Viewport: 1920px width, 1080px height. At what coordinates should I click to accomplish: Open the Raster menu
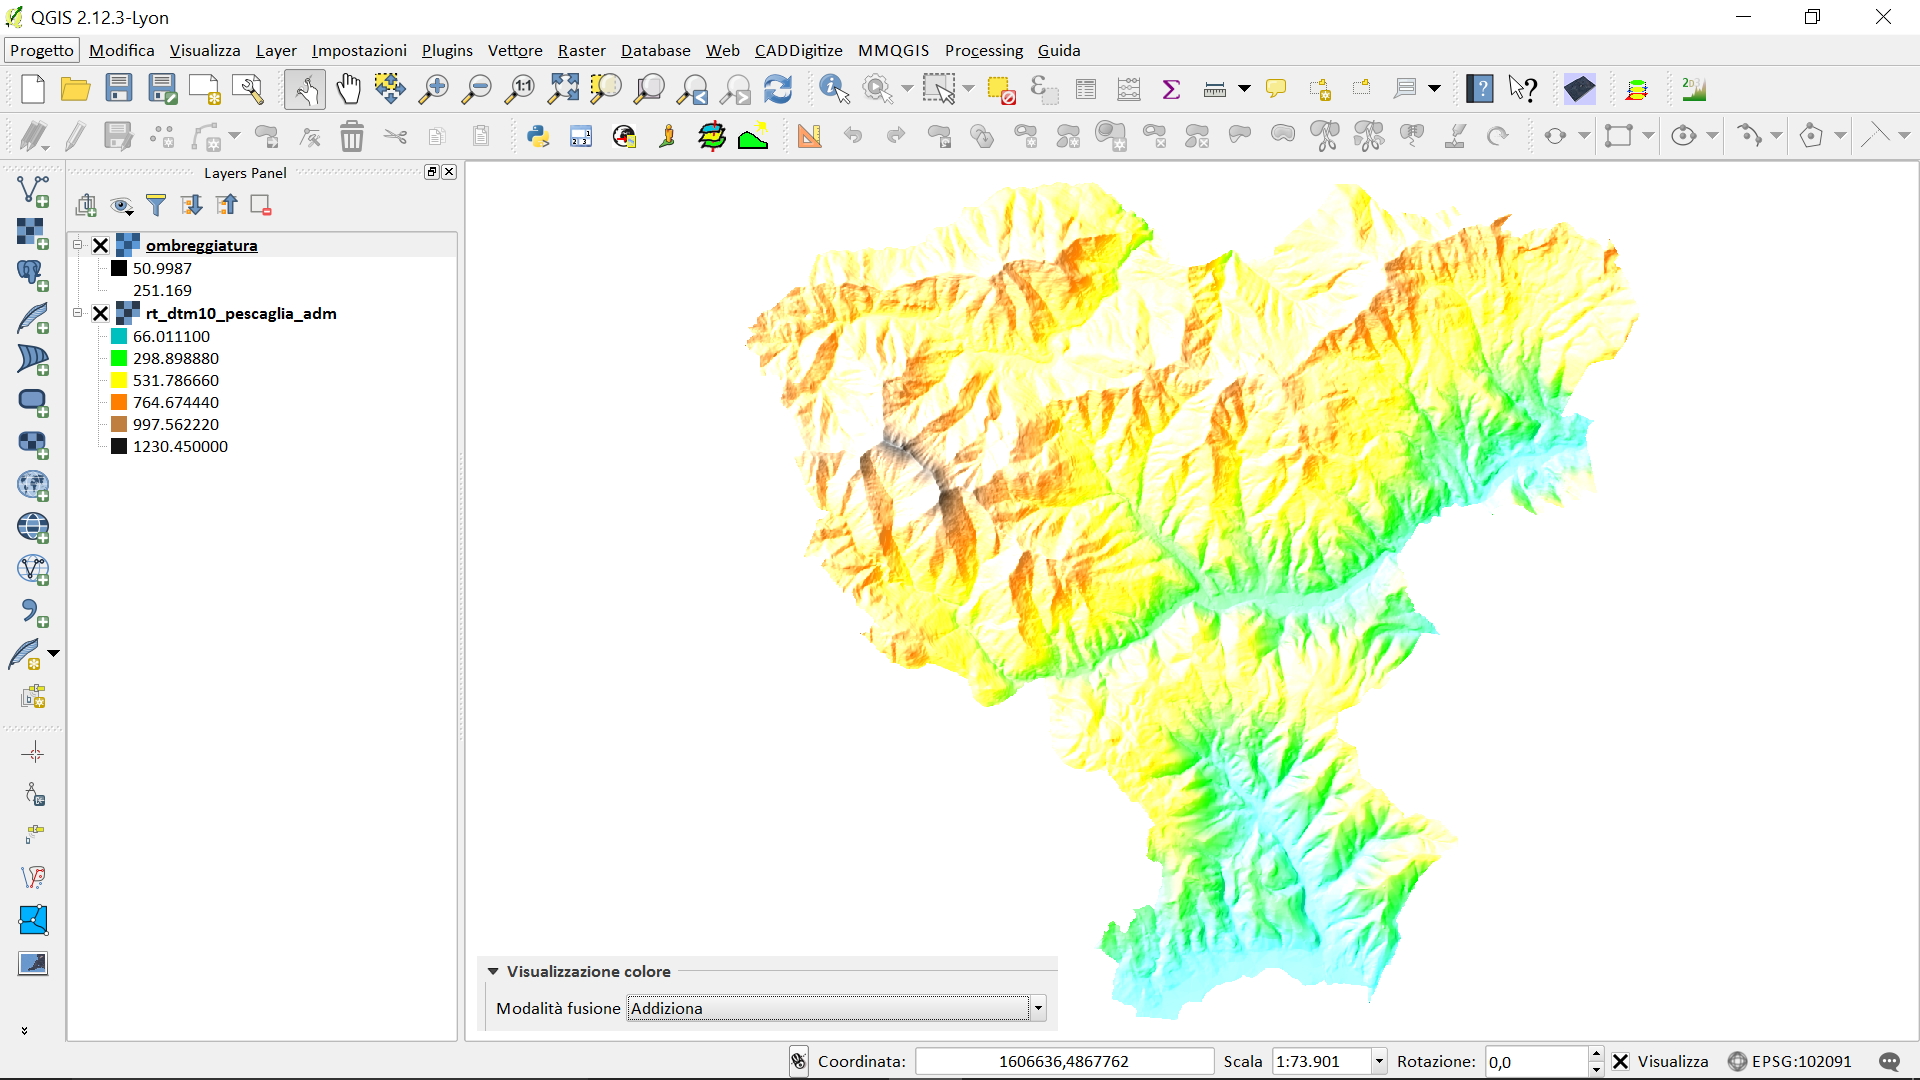pyautogui.click(x=581, y=50)
